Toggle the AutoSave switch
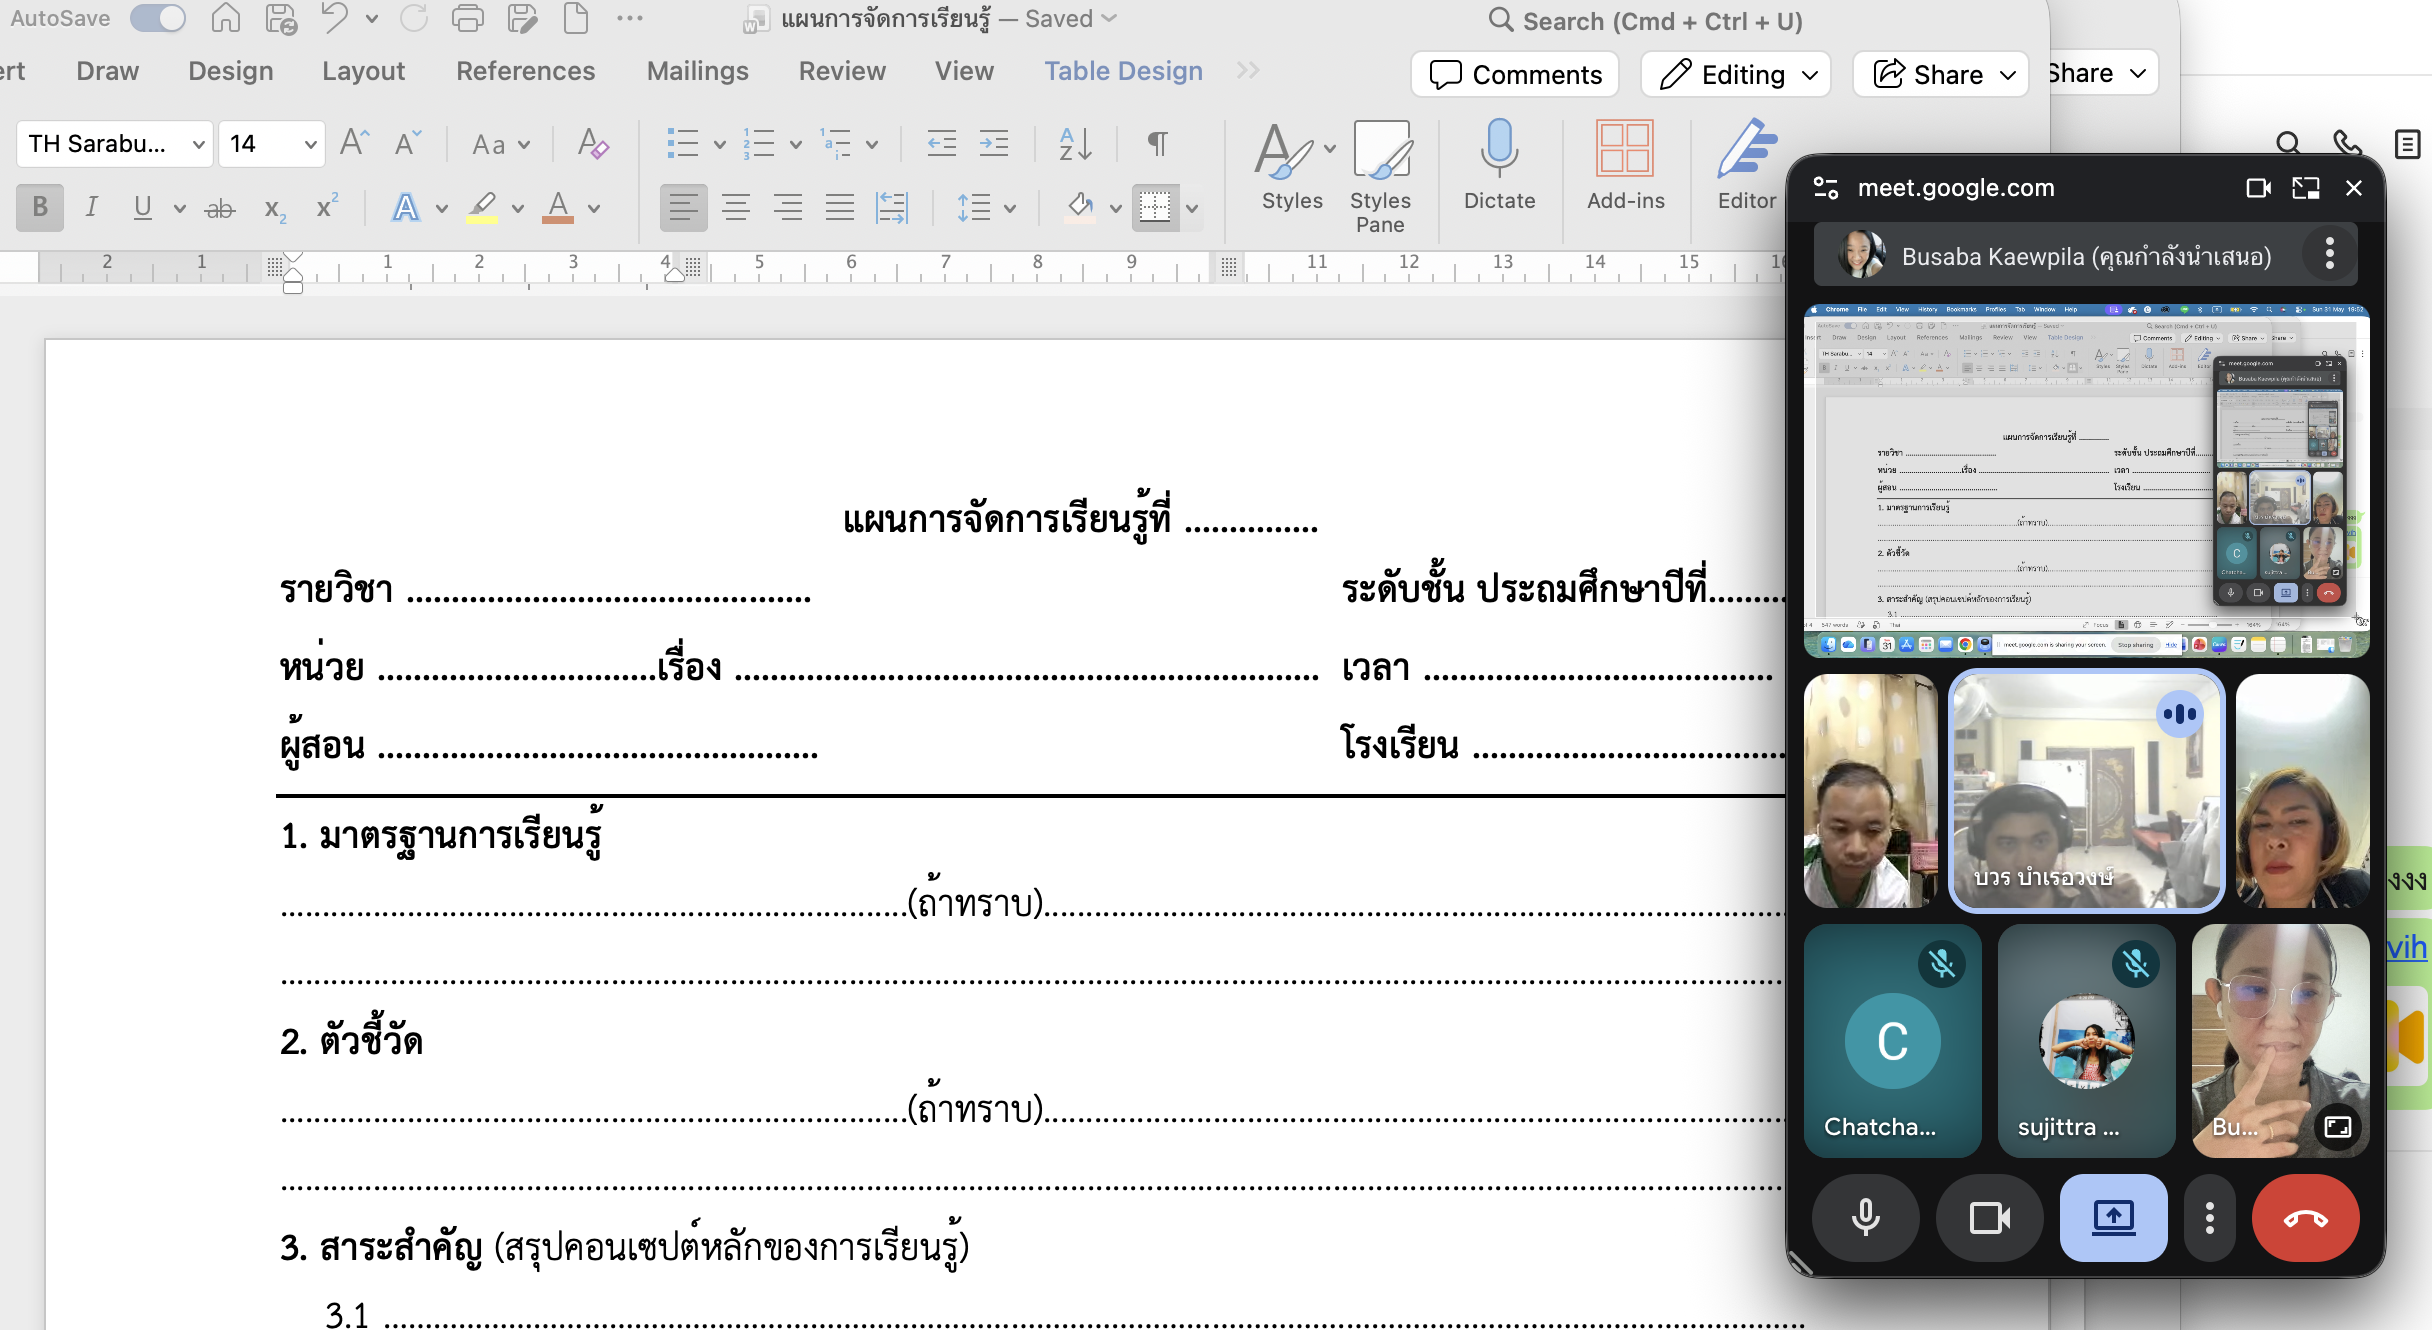Viewport: 2432px width, 1330px height. (157, 19)
